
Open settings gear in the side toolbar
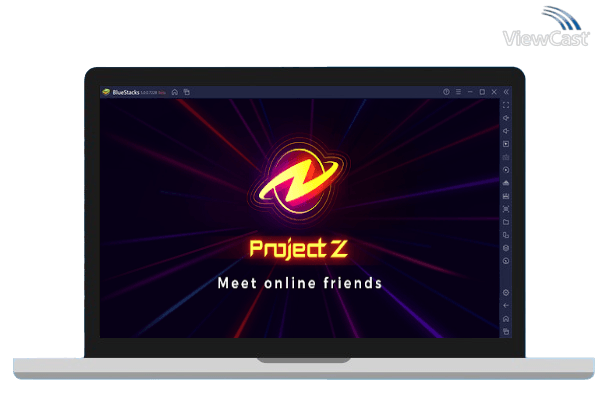point(506,293)
